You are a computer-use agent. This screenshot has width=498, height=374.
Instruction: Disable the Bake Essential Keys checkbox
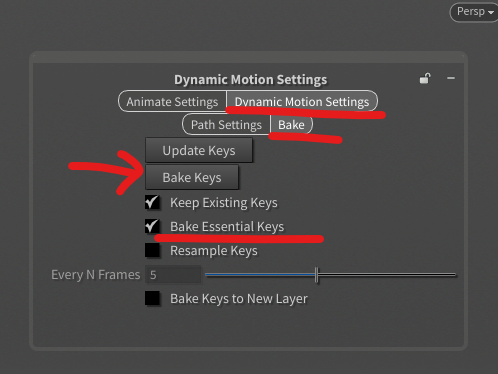tap(152, 226)
